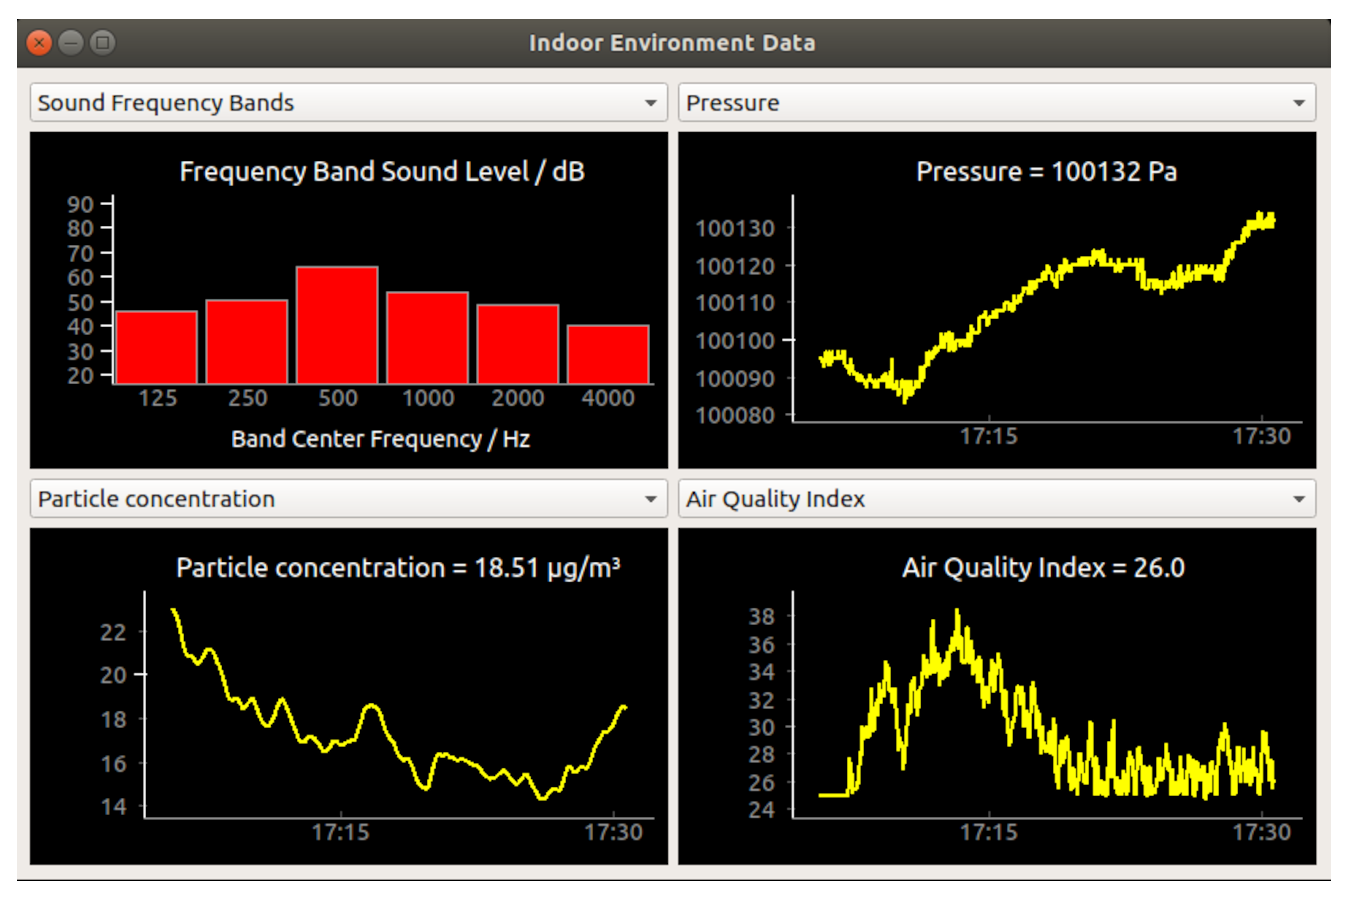Click the 22 tick label on Particle chart
The height and width of the screenshot is (900, 1350).
[x=113, y=632]
